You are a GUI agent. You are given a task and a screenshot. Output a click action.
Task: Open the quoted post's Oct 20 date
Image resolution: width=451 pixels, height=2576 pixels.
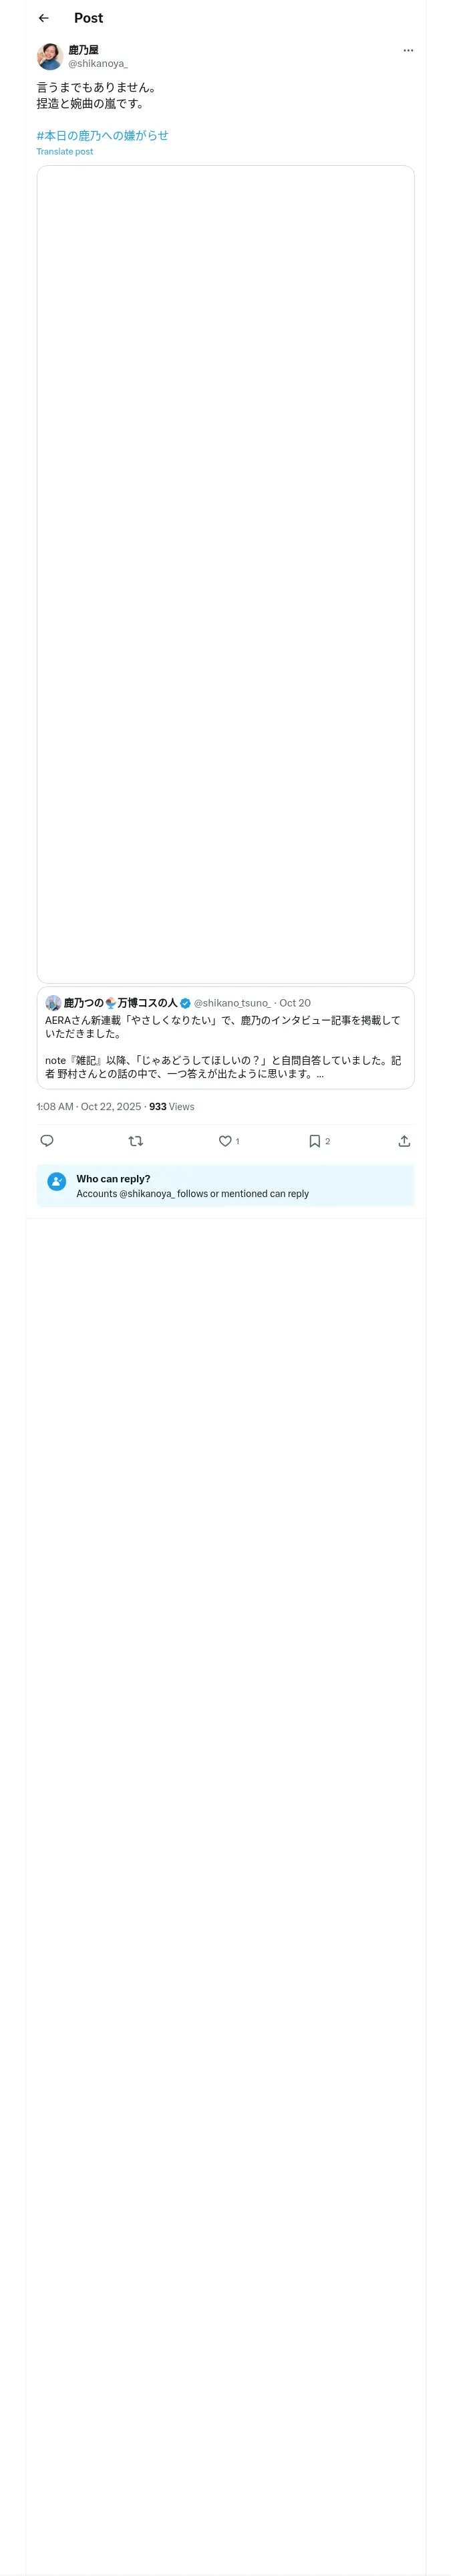[295, 1003]
